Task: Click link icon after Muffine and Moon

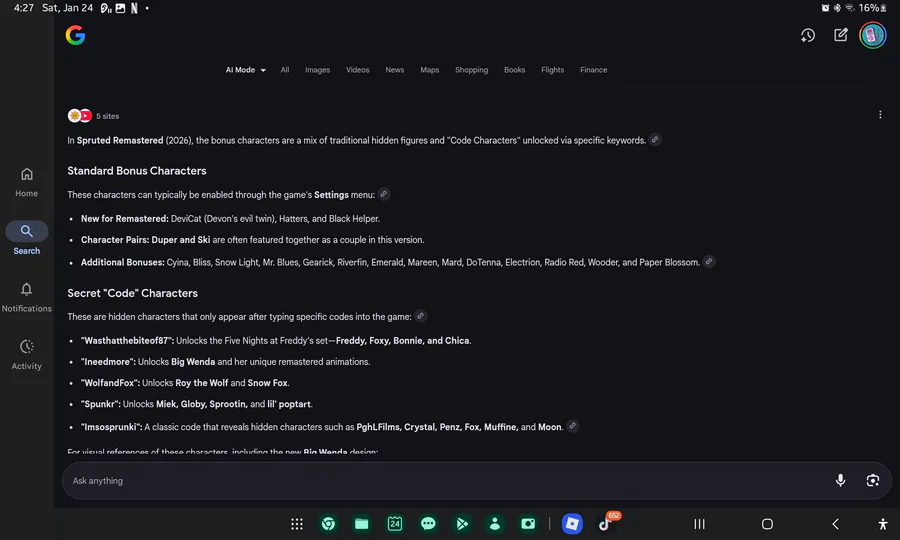Action: (x=572, y=426)
